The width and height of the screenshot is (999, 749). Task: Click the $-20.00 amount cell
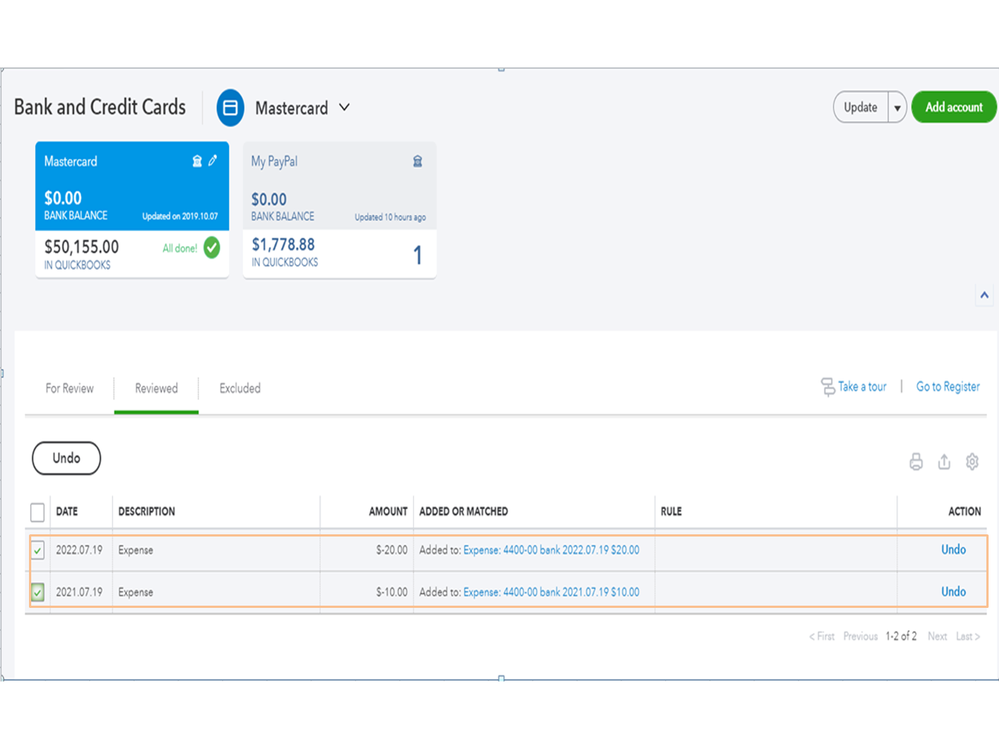coord(392,550)
